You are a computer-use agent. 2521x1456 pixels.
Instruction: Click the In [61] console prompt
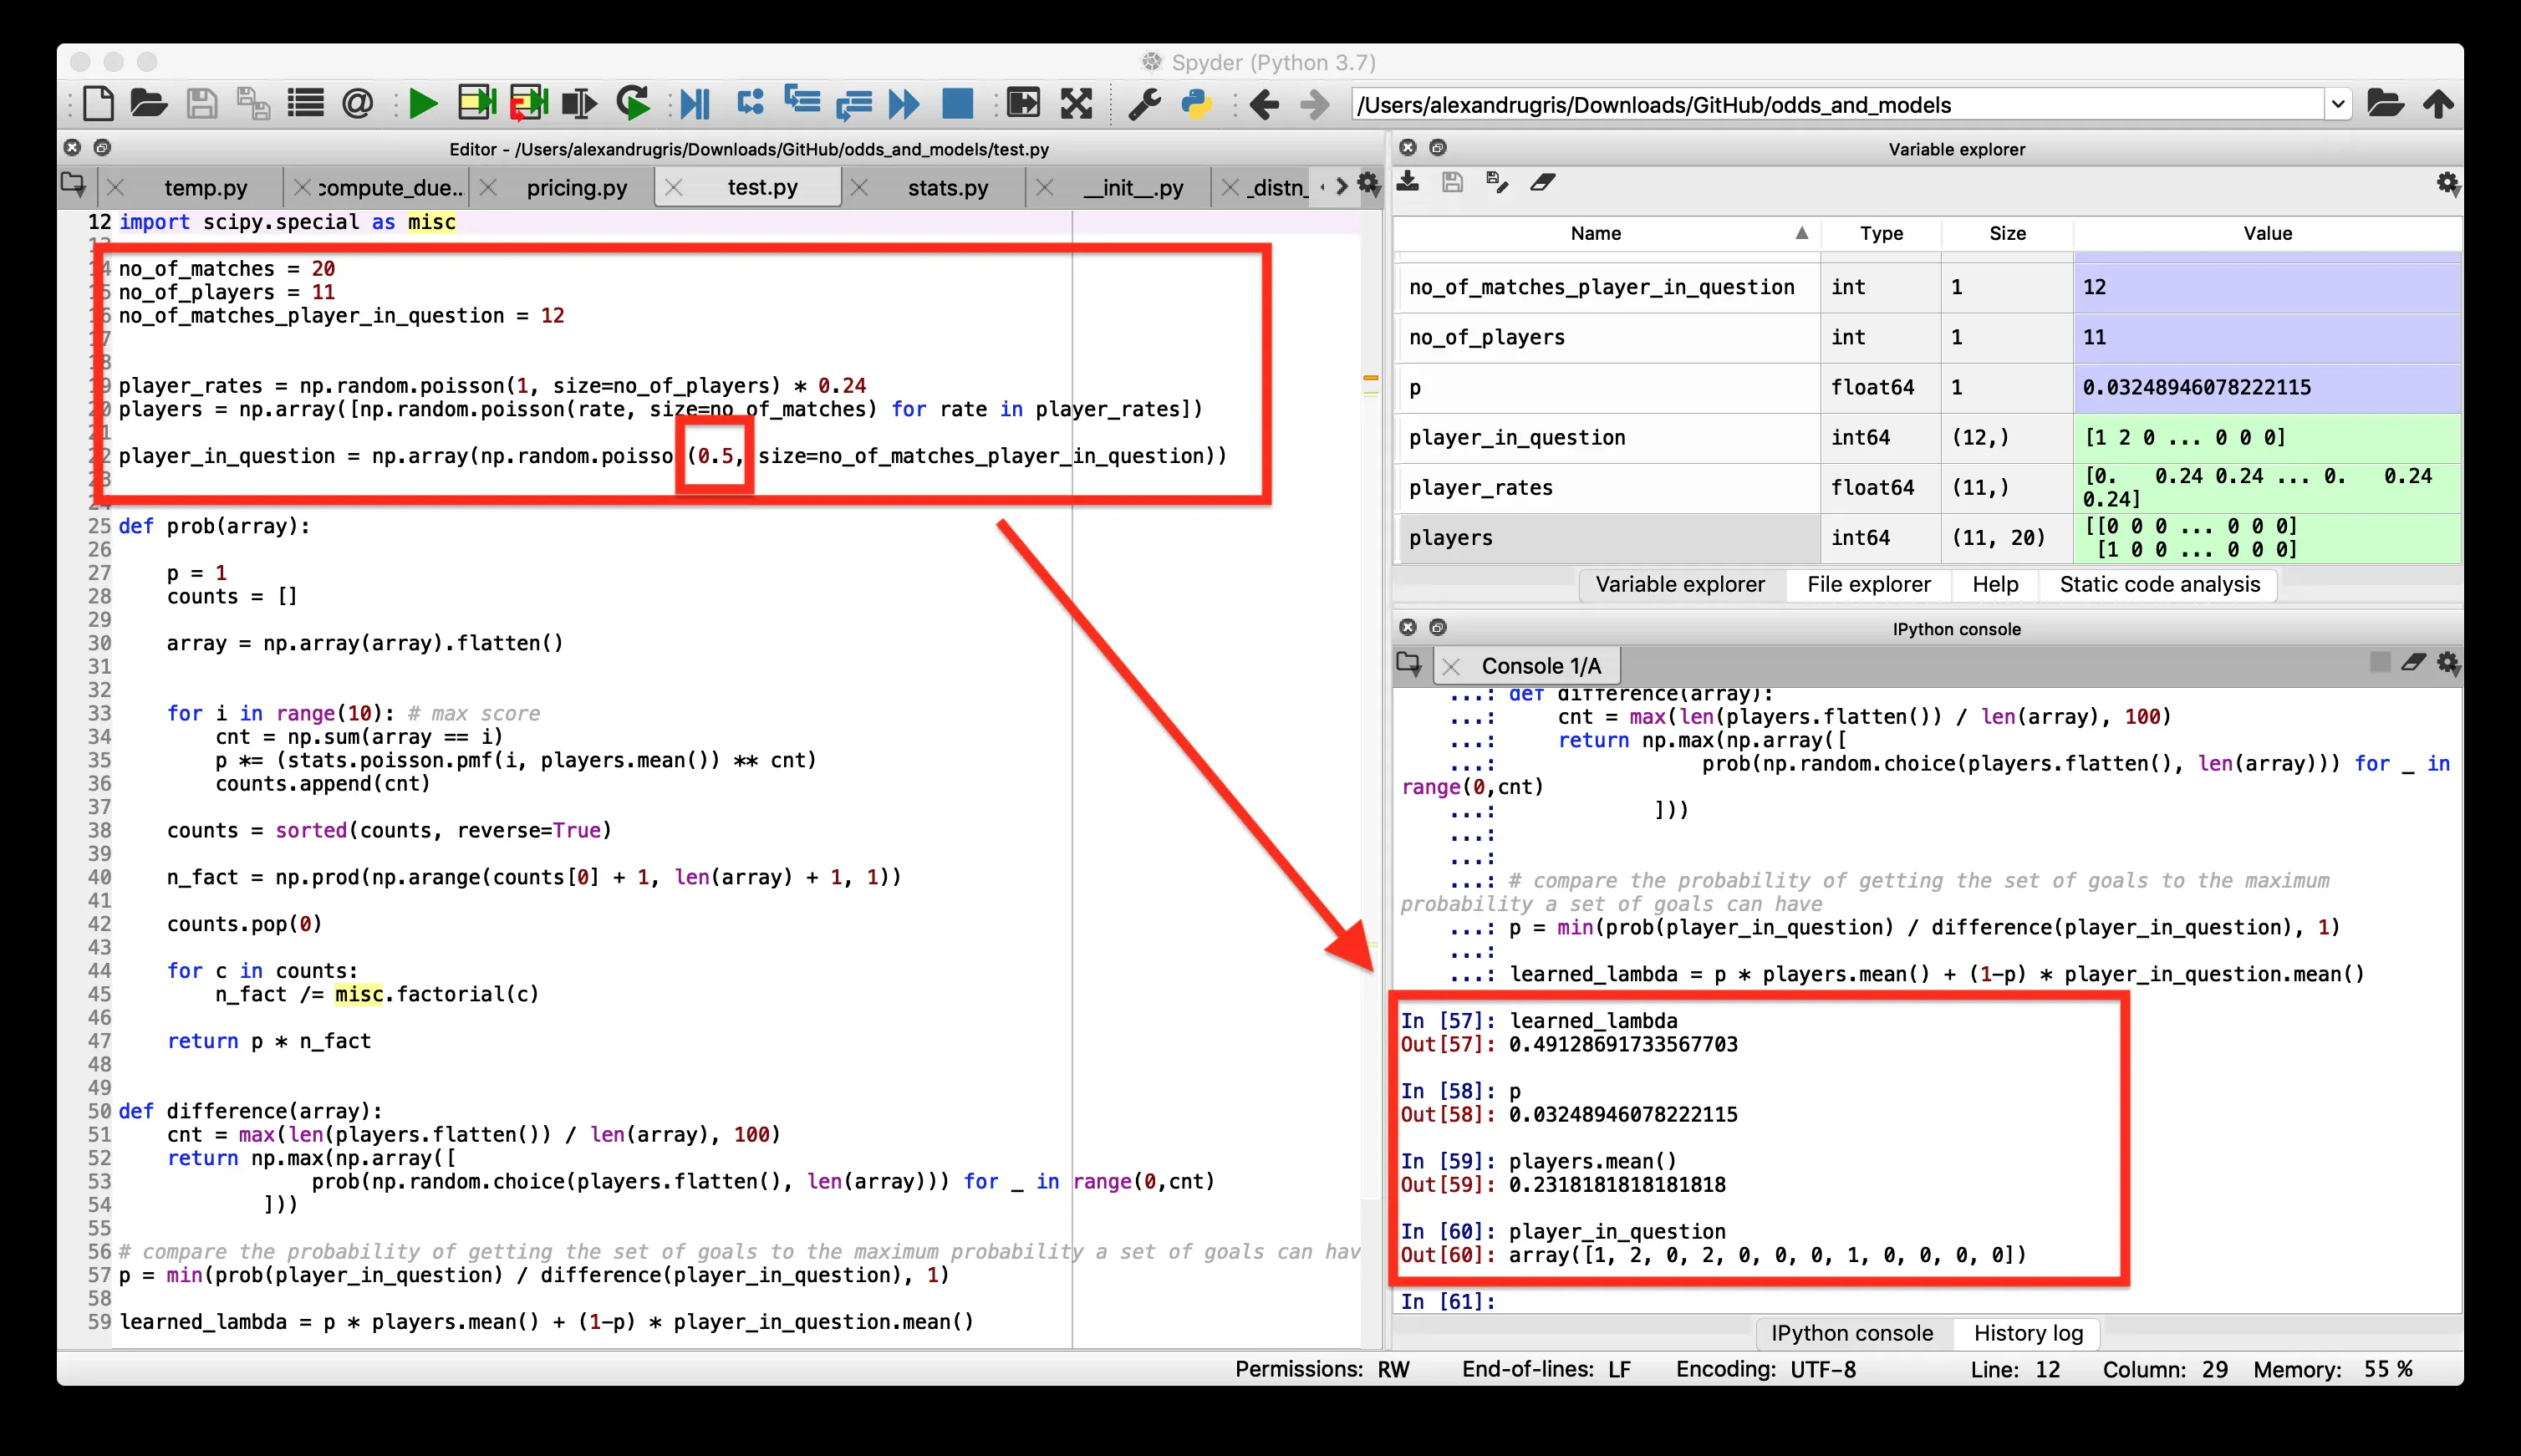tap(1447, 1301)
